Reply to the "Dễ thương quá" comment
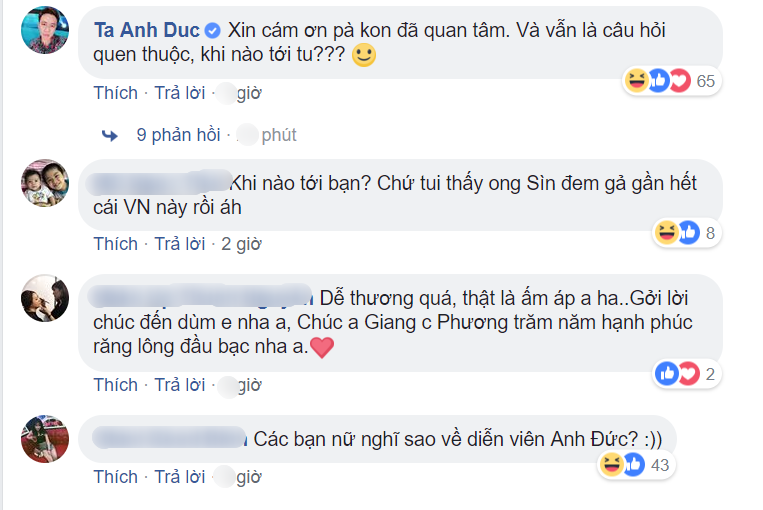The image size is (763, 510). (x=180, y=385)
